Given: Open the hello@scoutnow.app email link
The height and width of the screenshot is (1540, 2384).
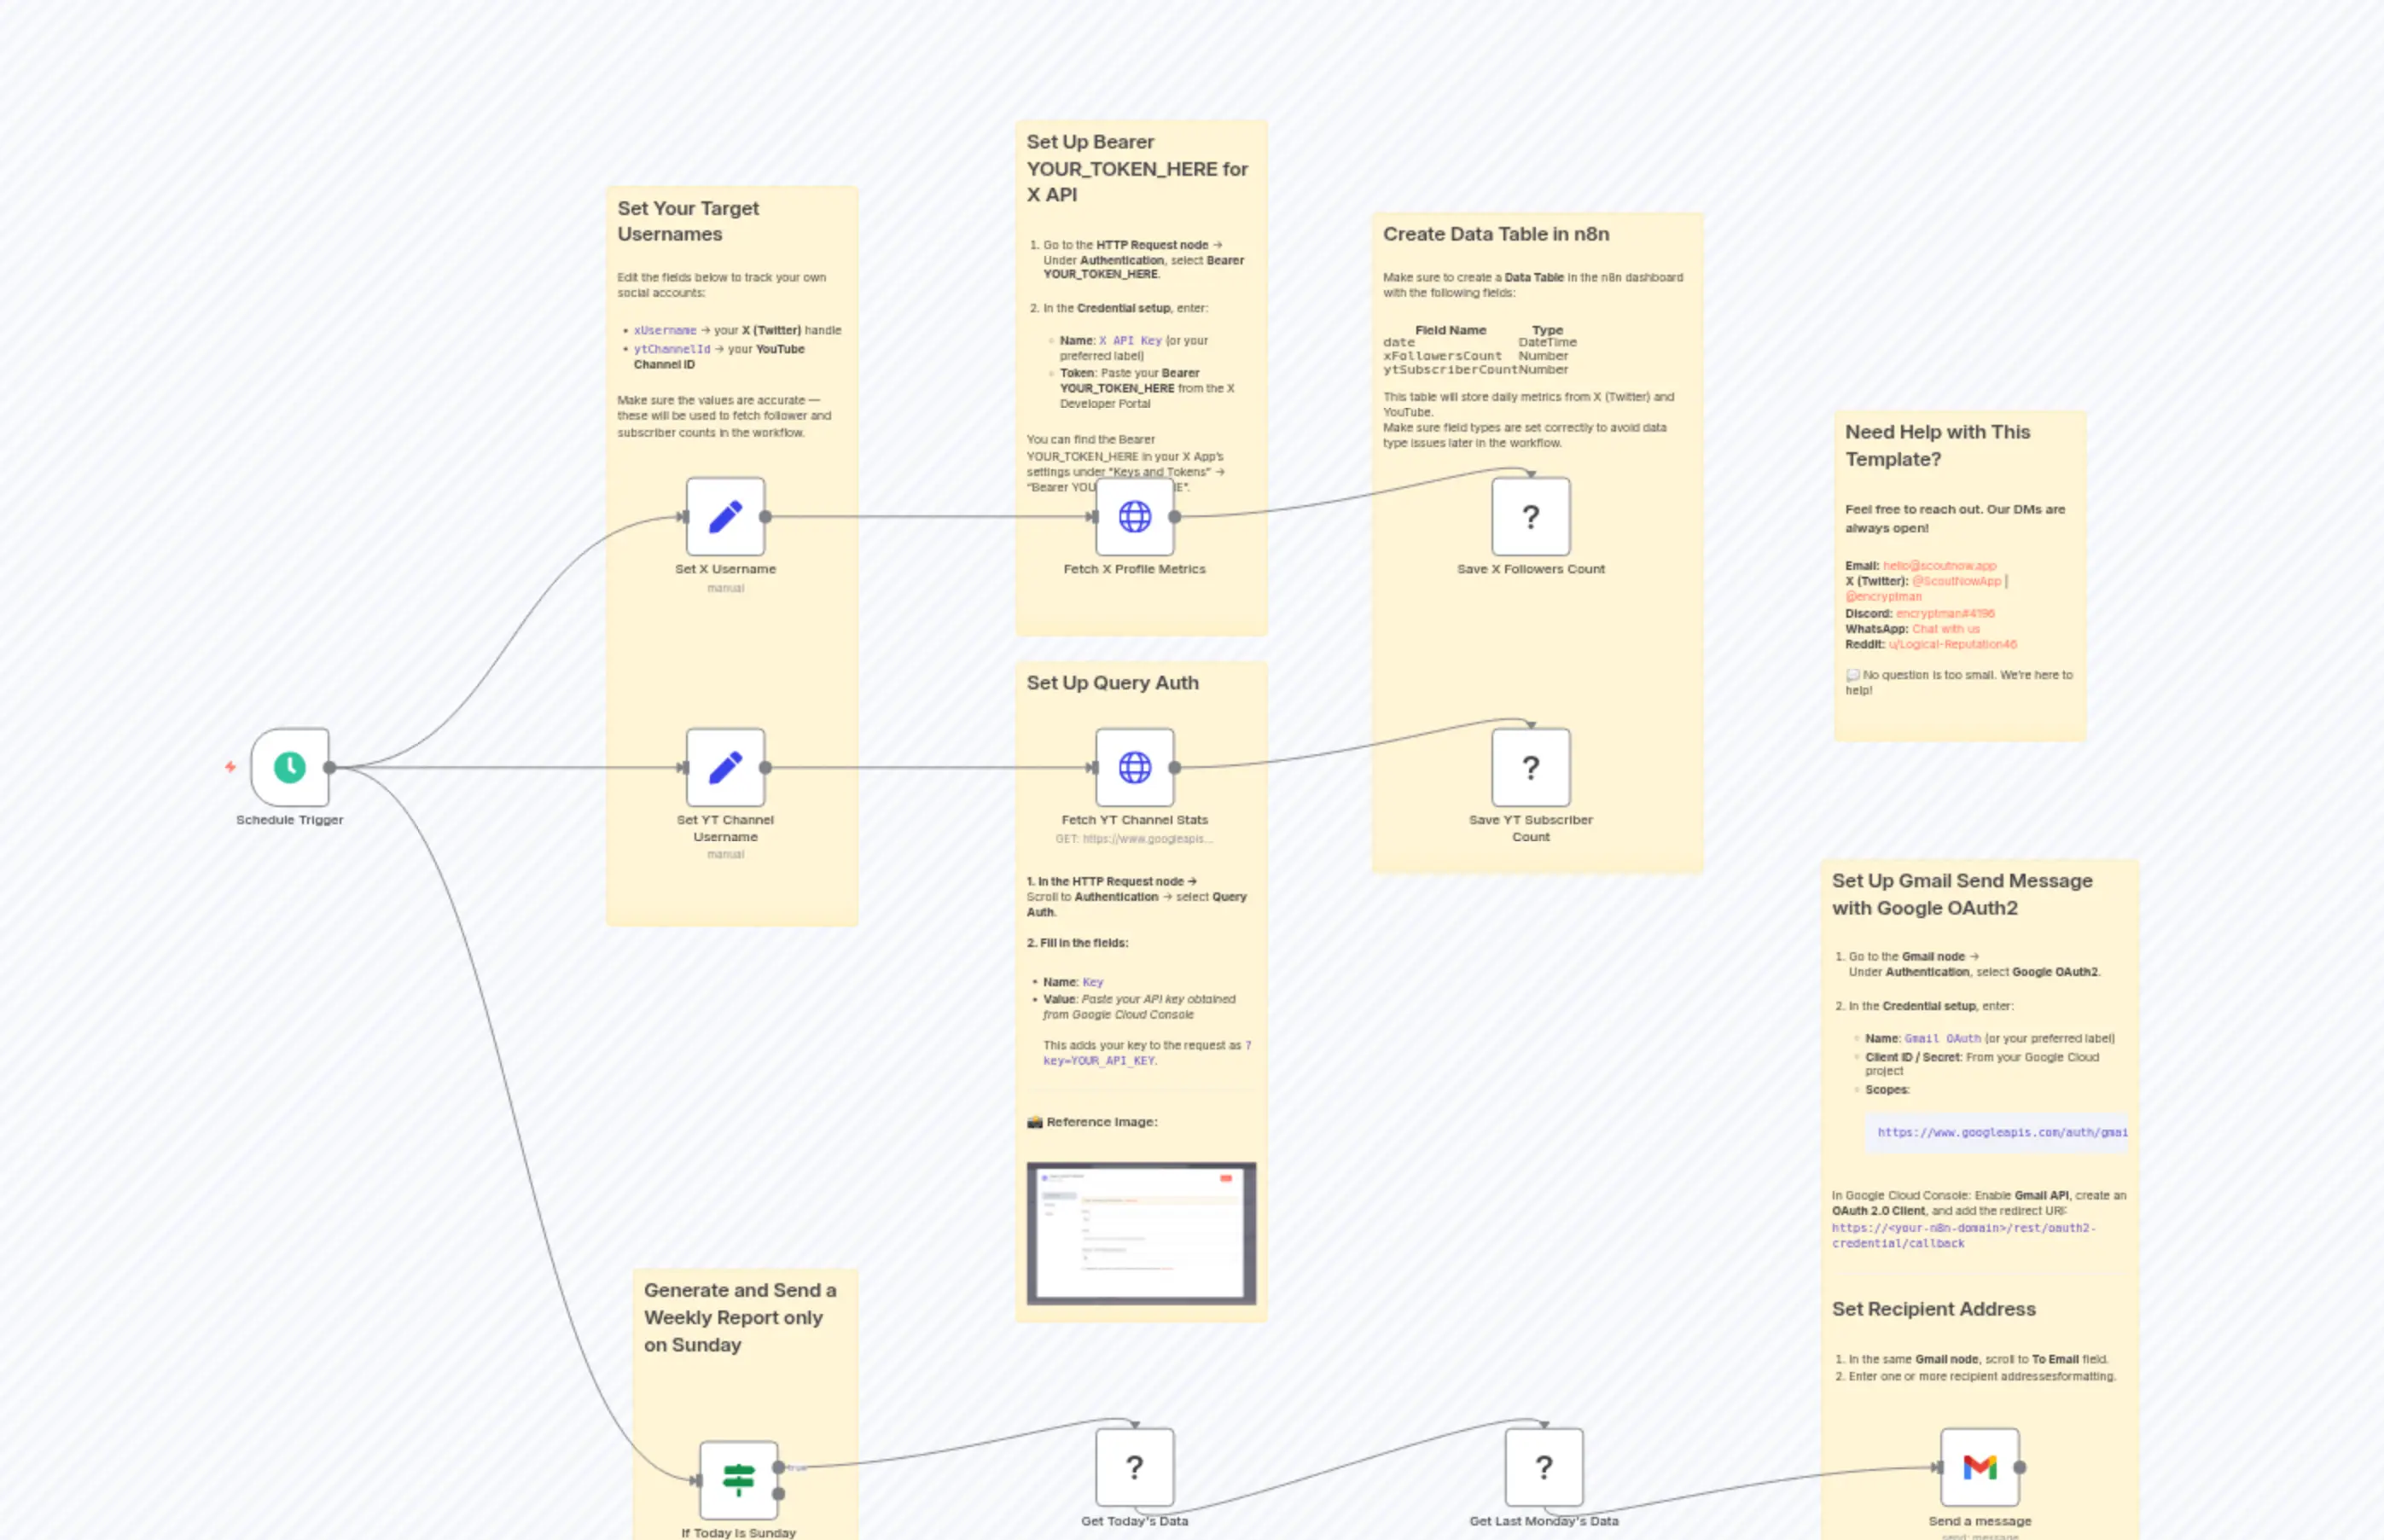Looking at the screenshot, I should [1939, 566].
